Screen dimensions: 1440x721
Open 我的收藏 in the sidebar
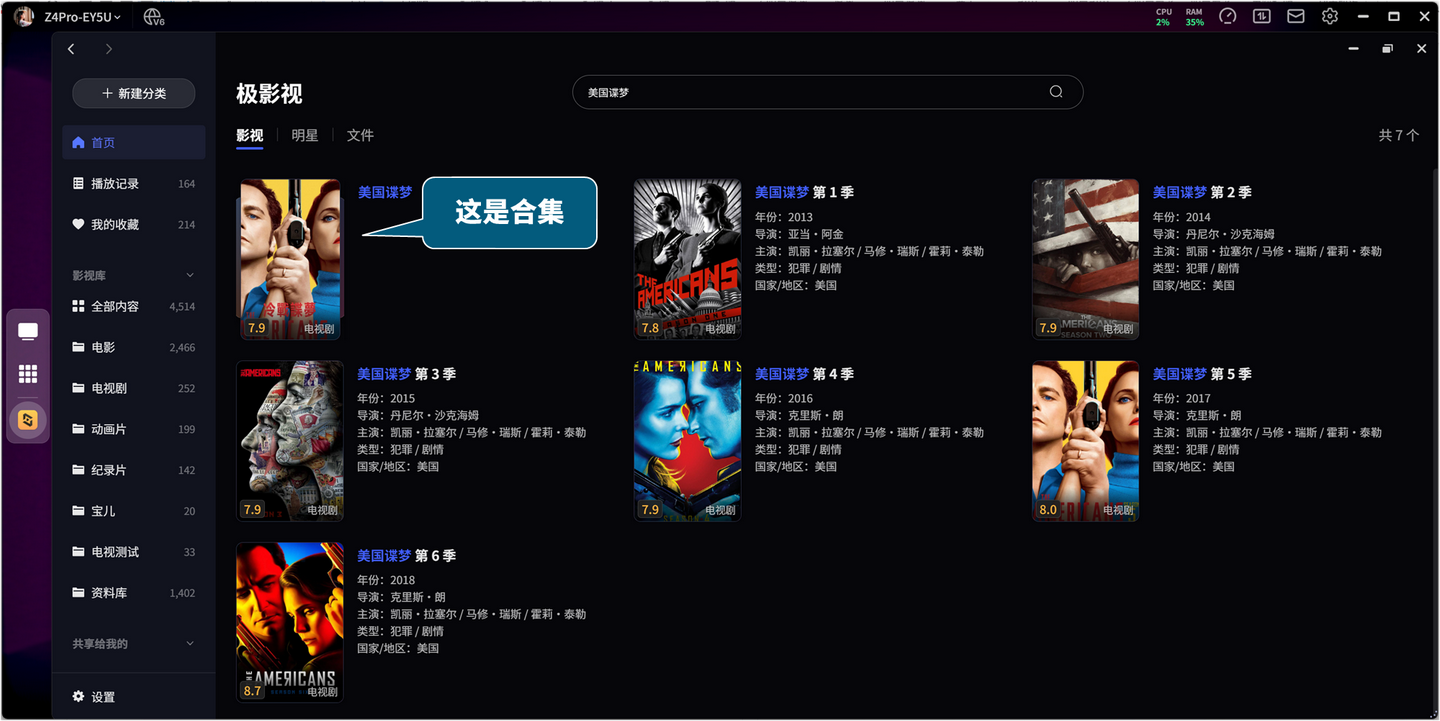coord(134,224)
